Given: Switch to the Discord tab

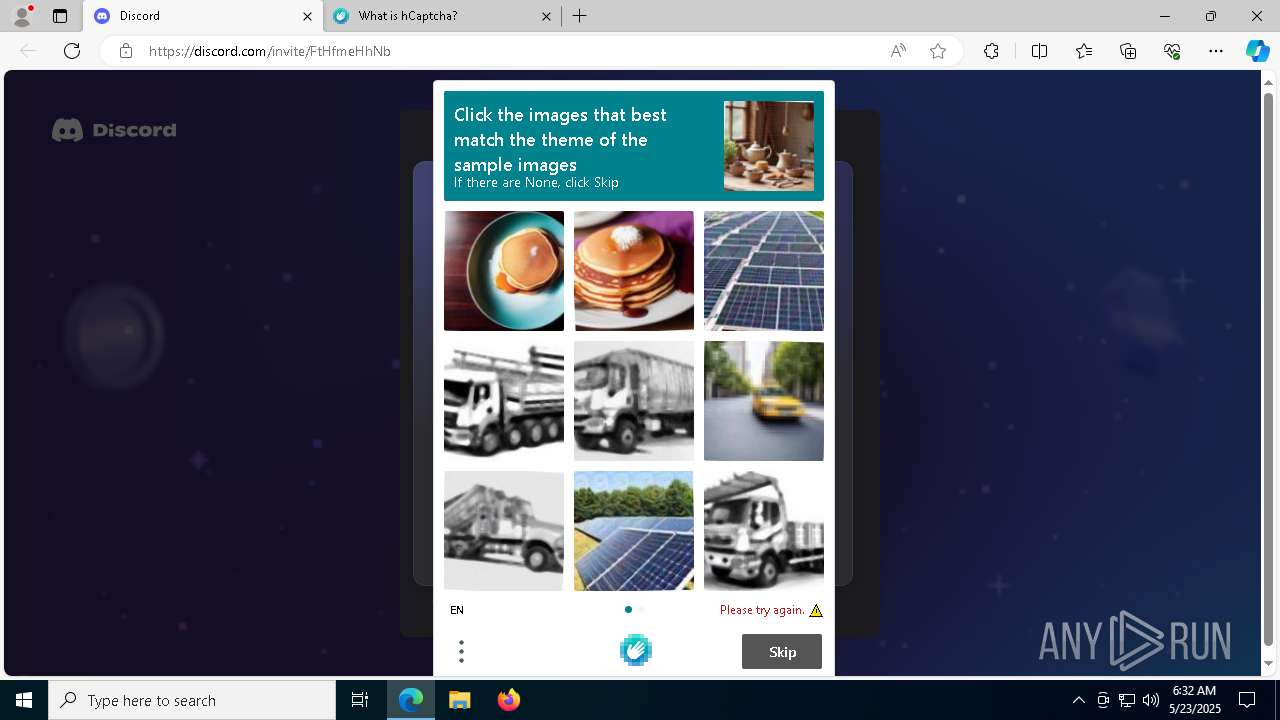Looking at the screenshot, I should pyautogui.click(x=202, y=16).
